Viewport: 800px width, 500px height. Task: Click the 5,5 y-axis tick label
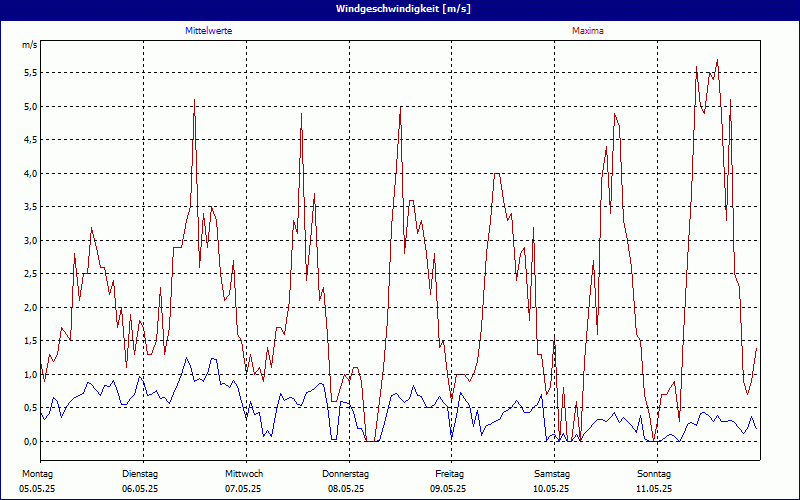point(30,73)
